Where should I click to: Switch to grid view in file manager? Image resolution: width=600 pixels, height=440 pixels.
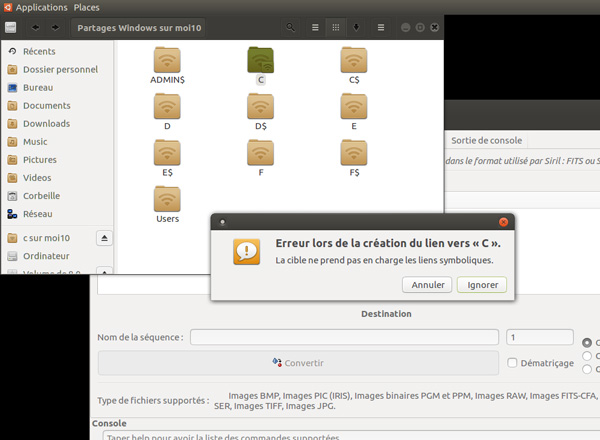pyautogui.click(x=336, y=28)
